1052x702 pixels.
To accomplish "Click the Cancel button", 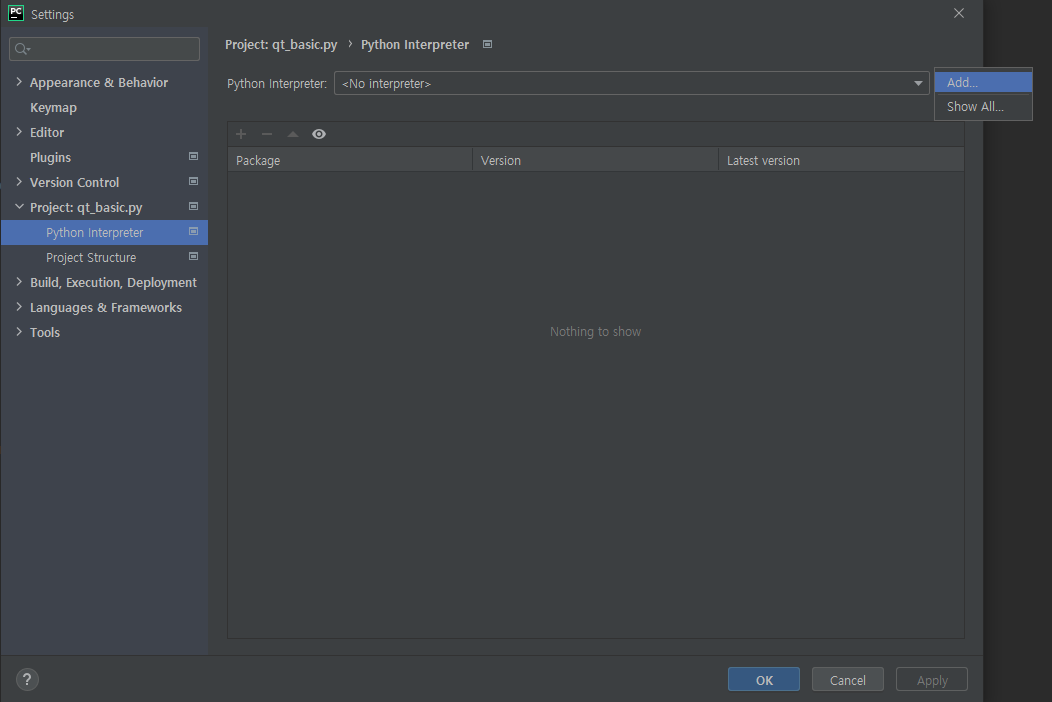I will click(x=847, y=679).
